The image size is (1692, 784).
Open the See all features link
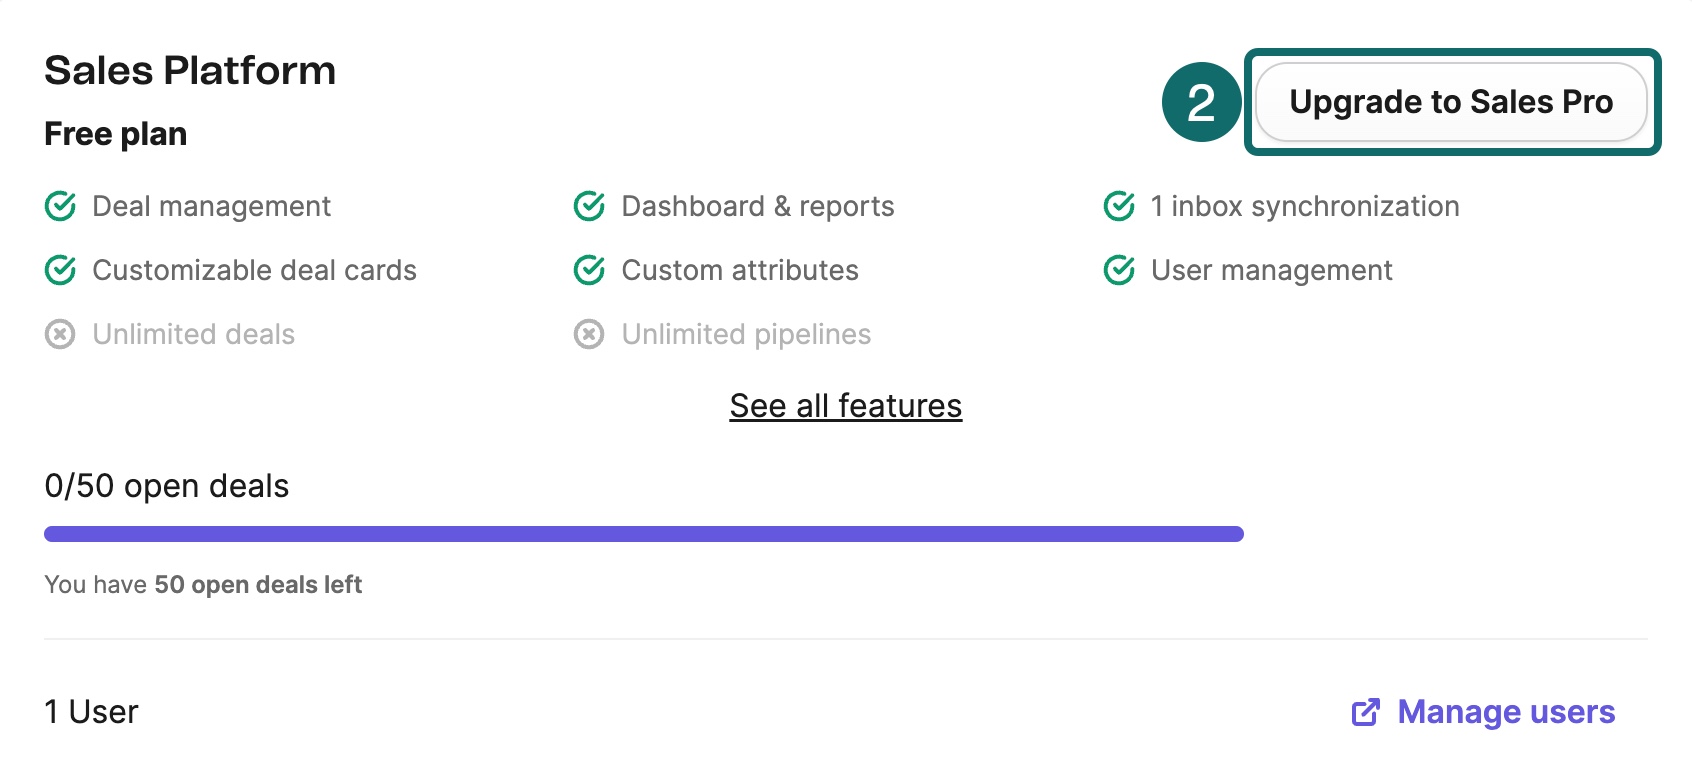pos(846,406)
